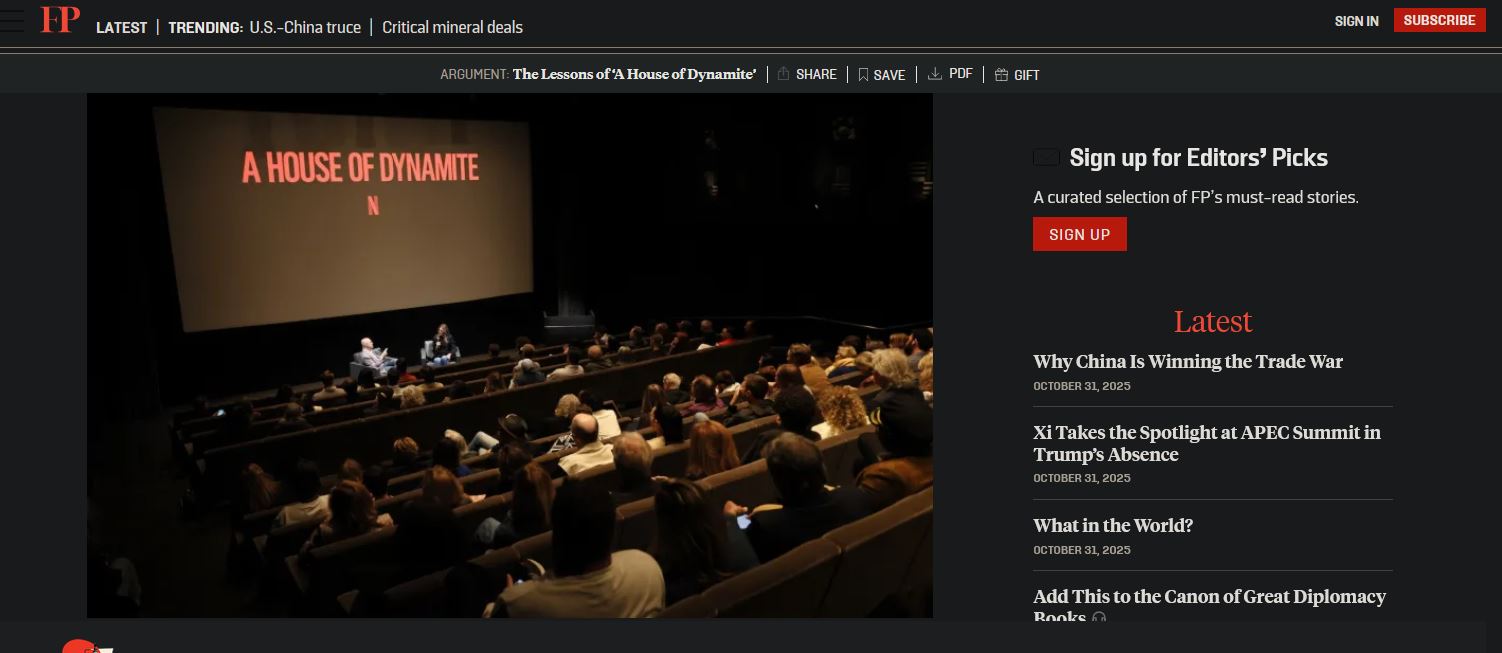Open the hamburger navigation menu
The width and height of the screenshot is (1502, 653).
tap(12, 20)
